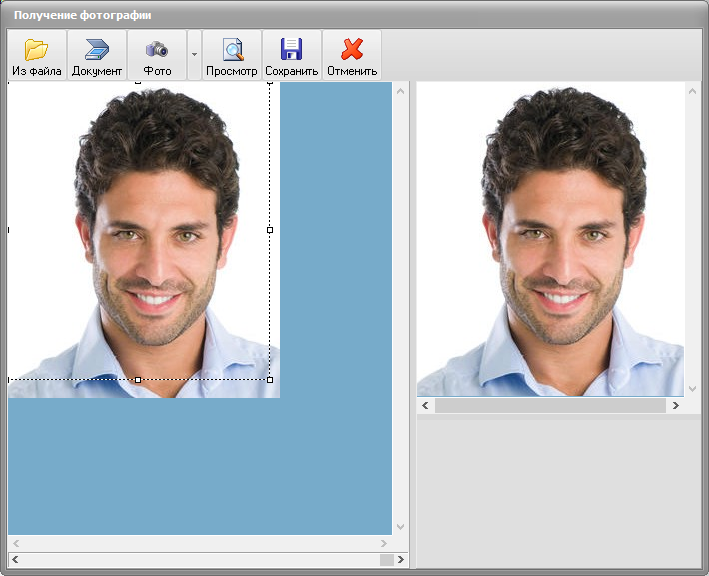Click the cropped preview photo on the right
The image size is (709, 576).
550,239
